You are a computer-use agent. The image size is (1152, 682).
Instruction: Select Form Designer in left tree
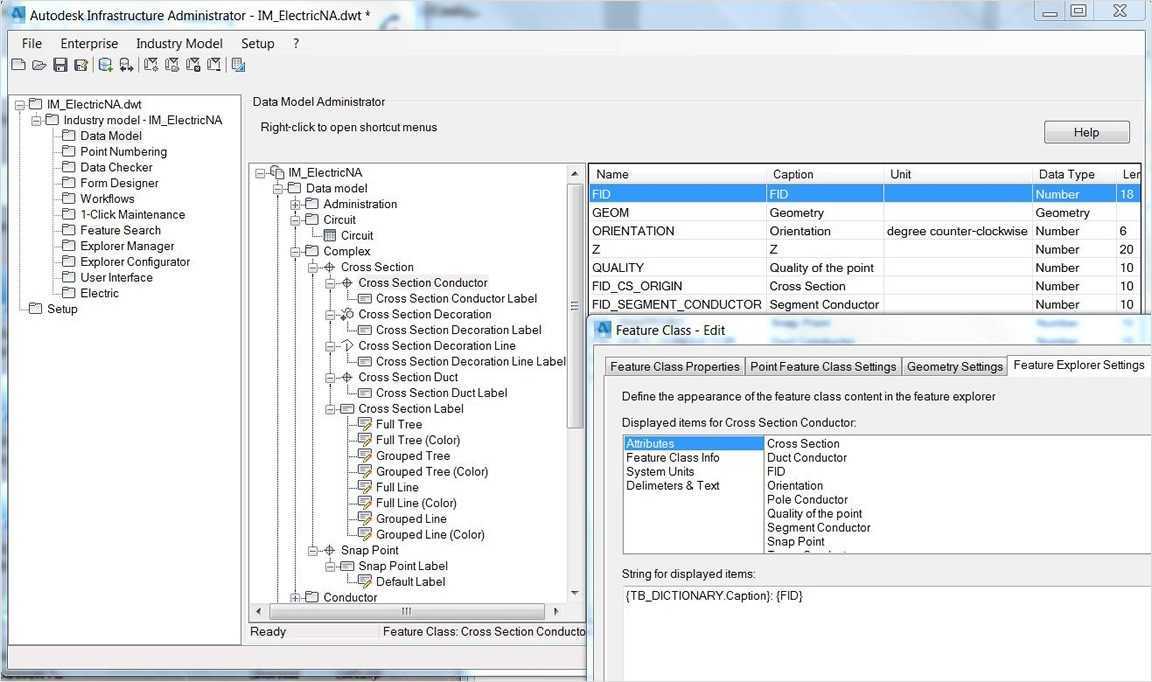tap(119, 183)
